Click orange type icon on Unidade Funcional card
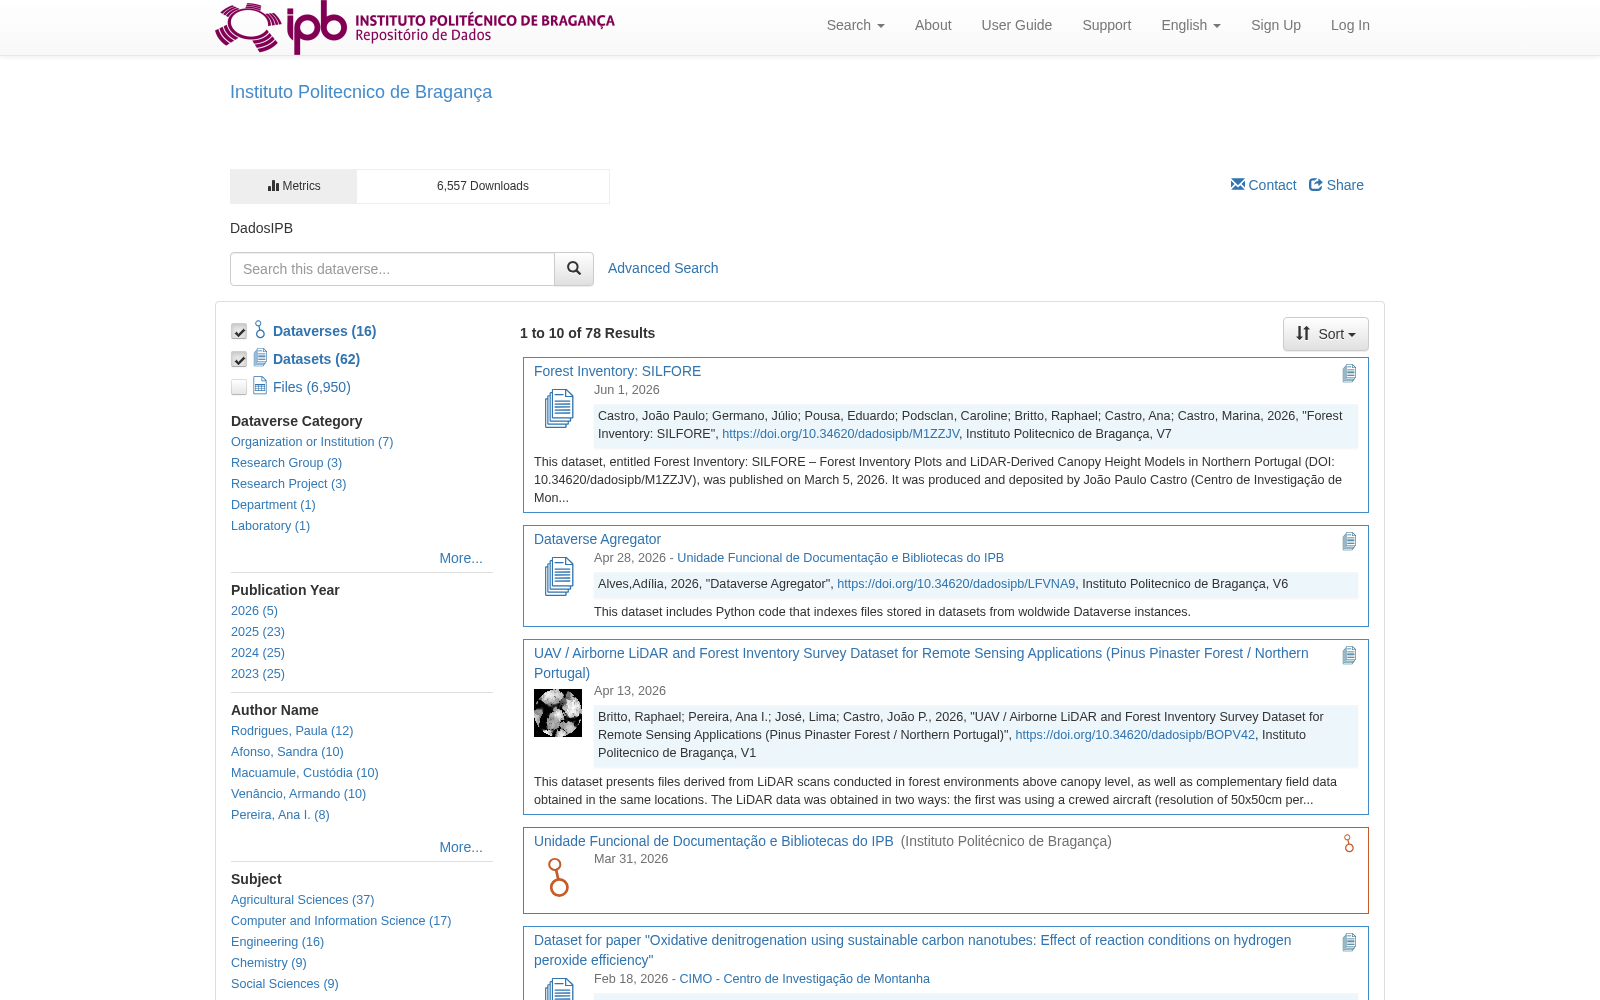1600x1000 pixels. [1349, 843]
